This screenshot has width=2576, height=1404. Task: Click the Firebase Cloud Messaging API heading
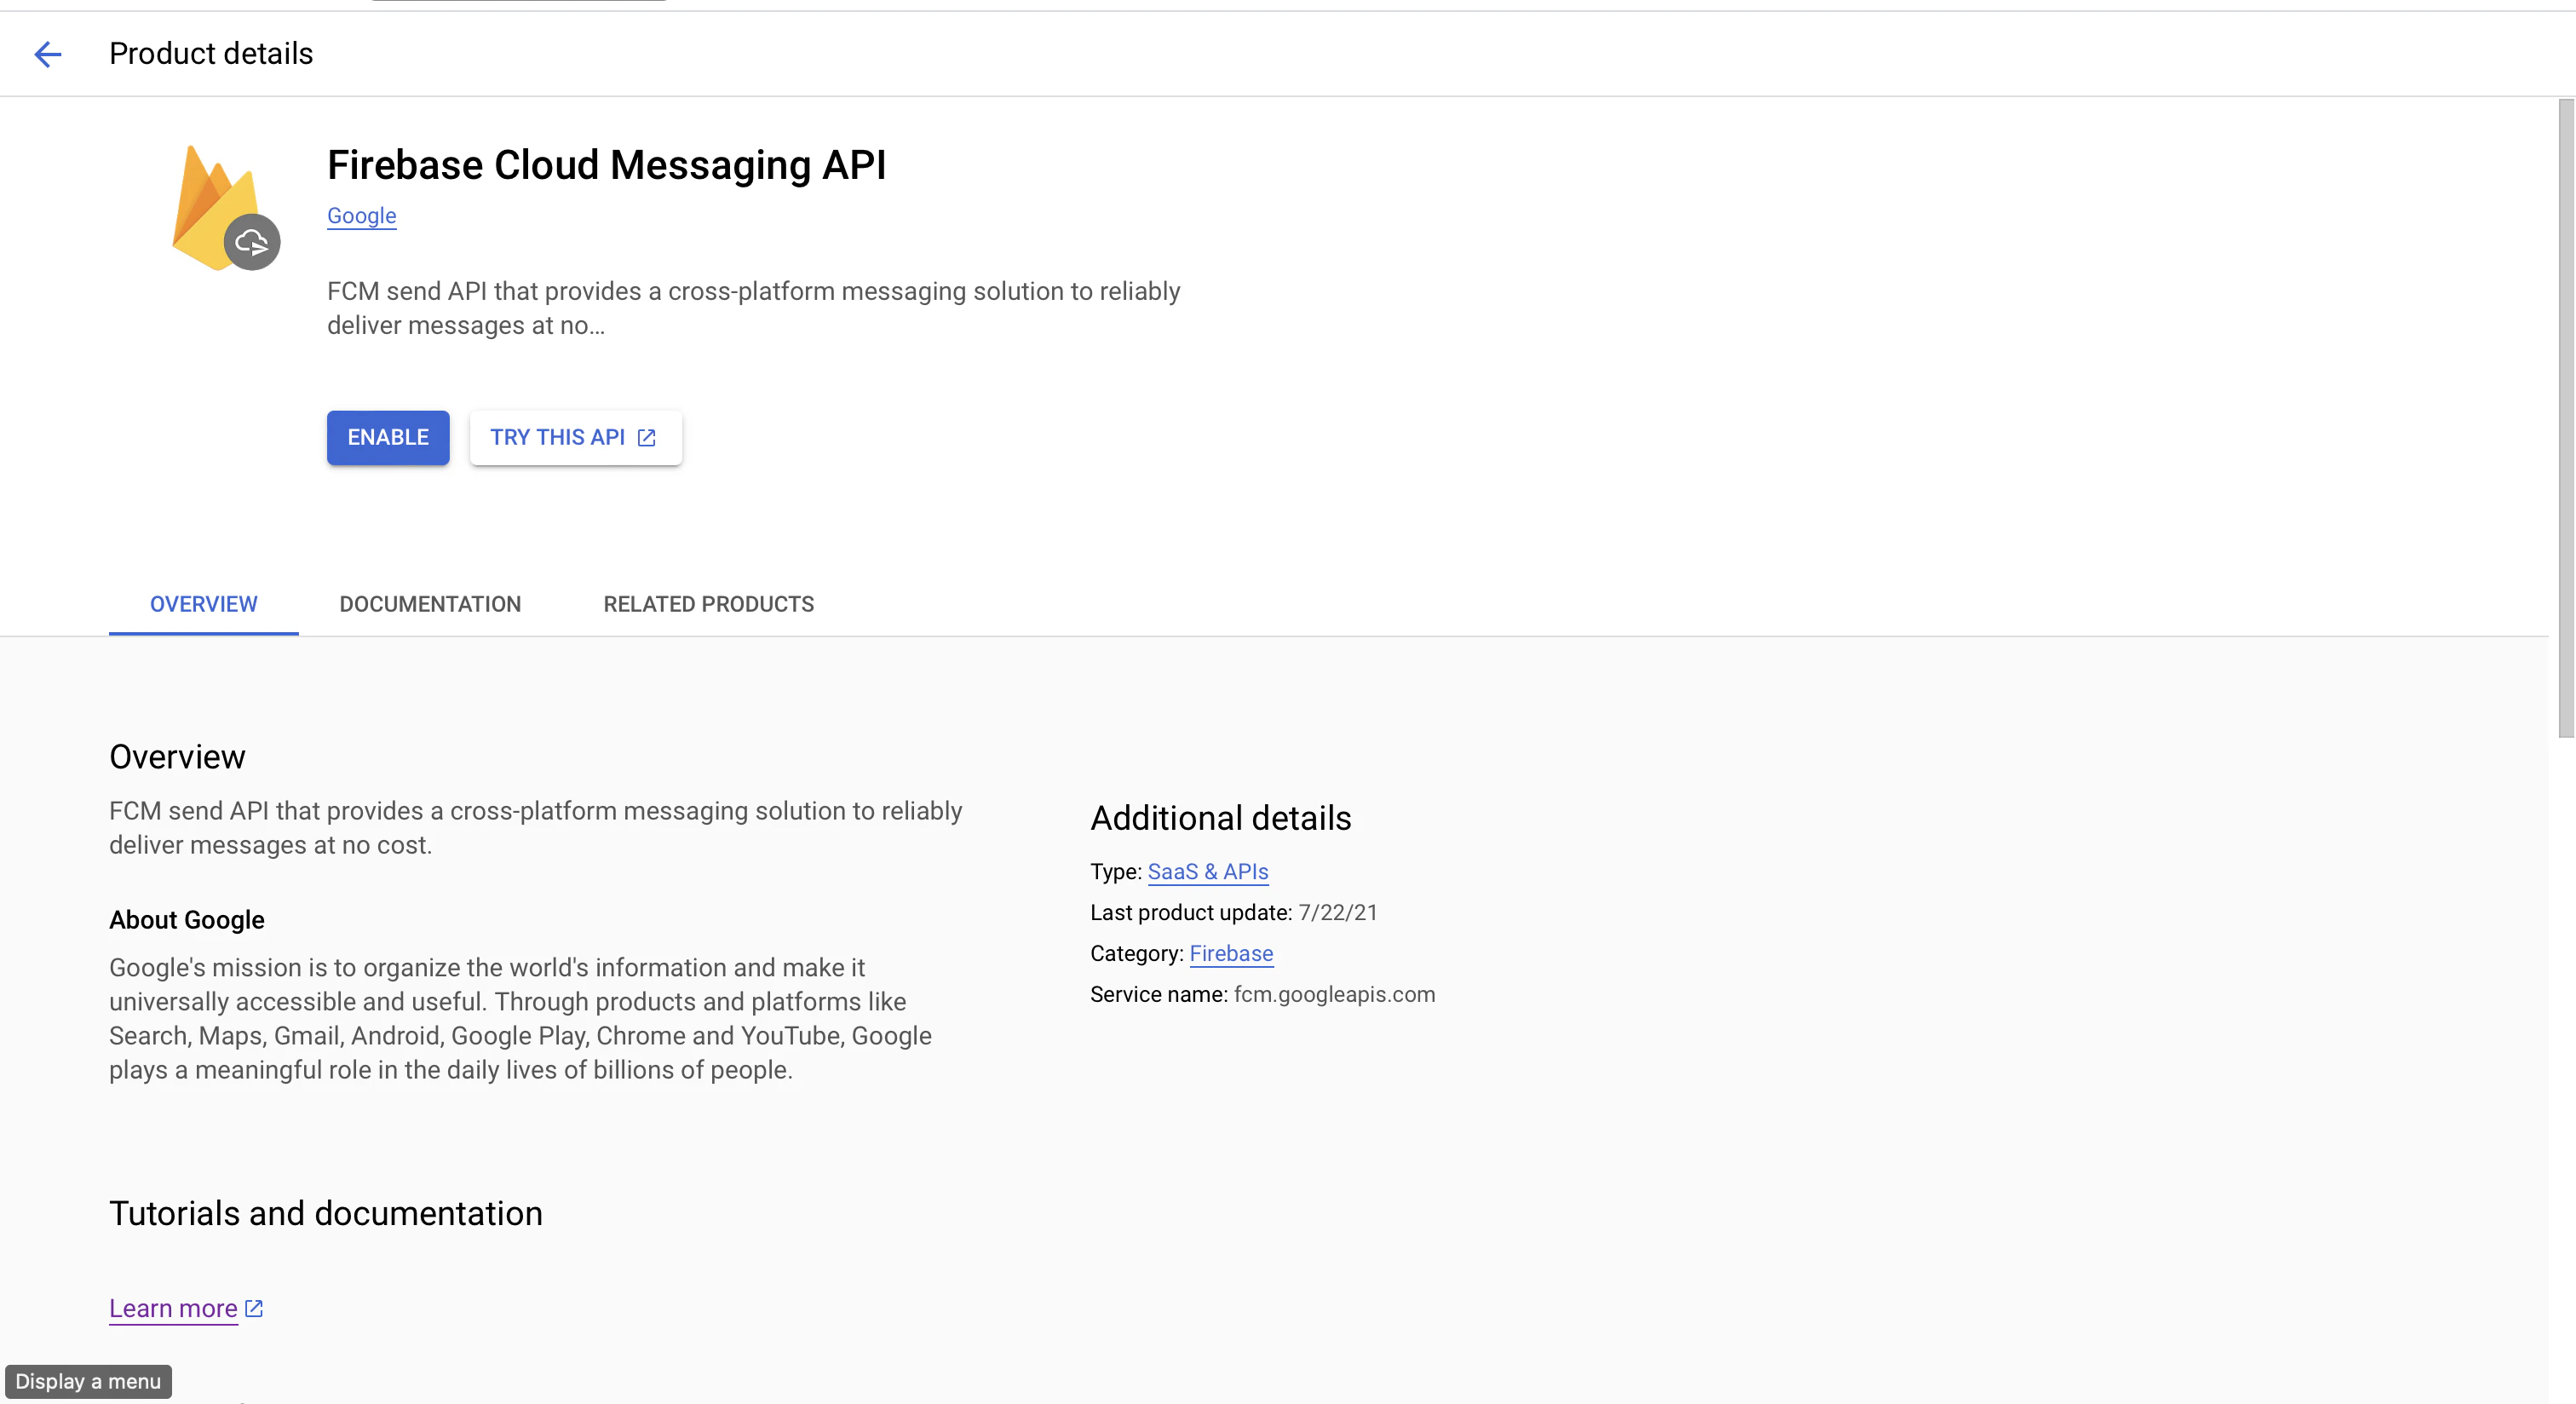(606, 166)
